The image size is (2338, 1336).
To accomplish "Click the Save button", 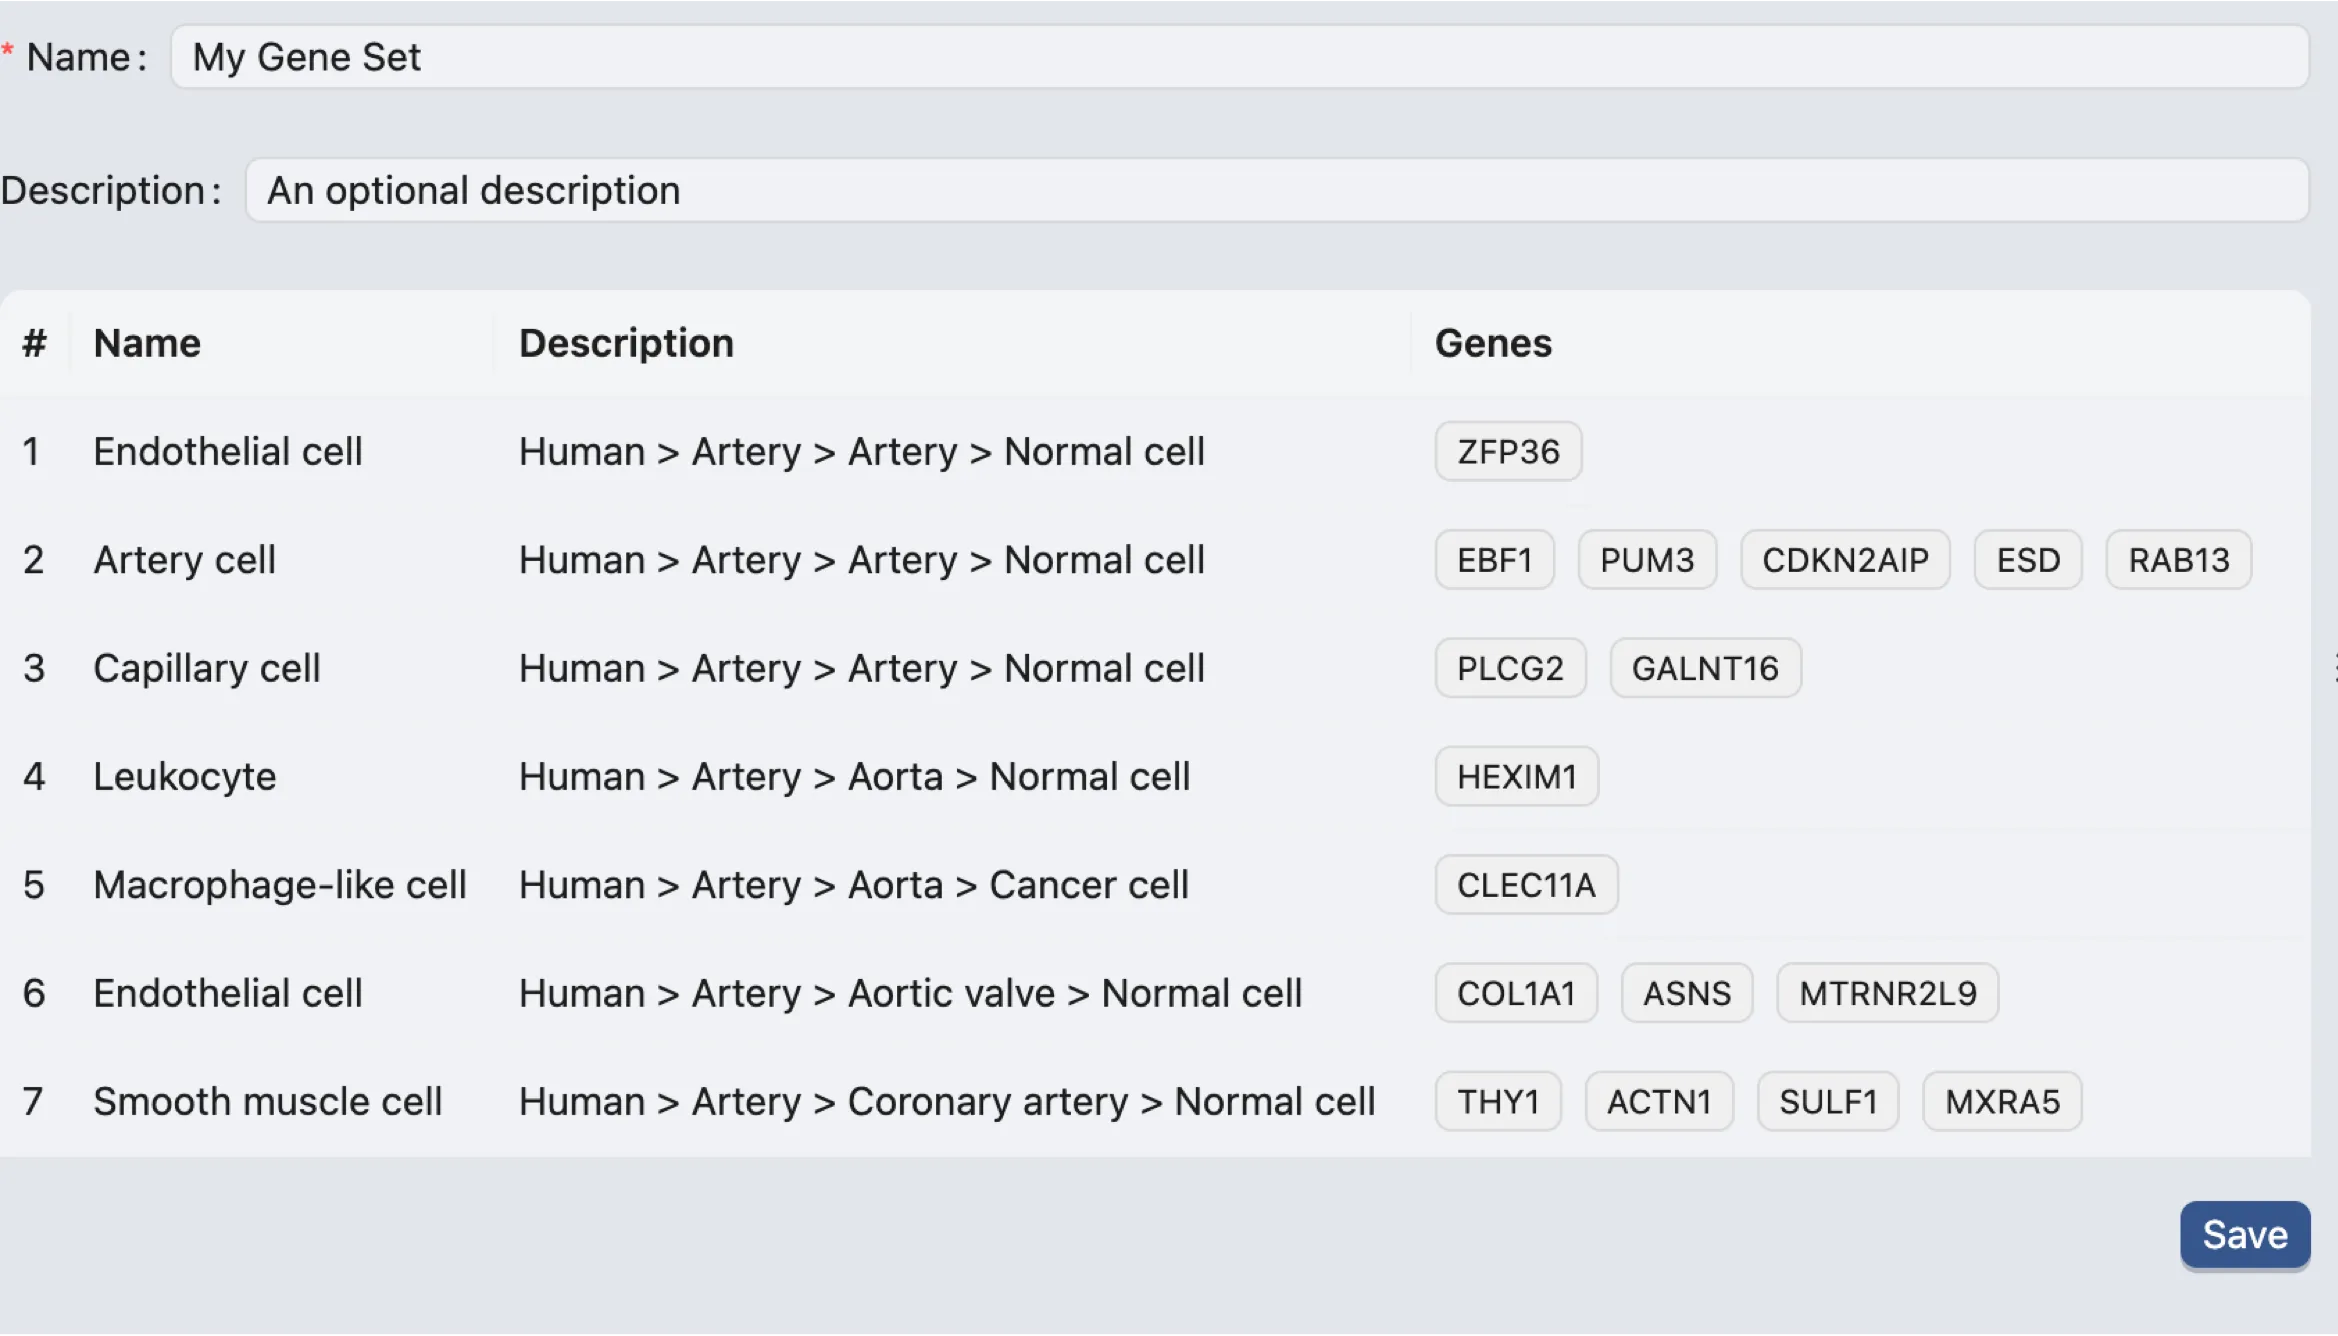I will (x=2244, y=1235).
